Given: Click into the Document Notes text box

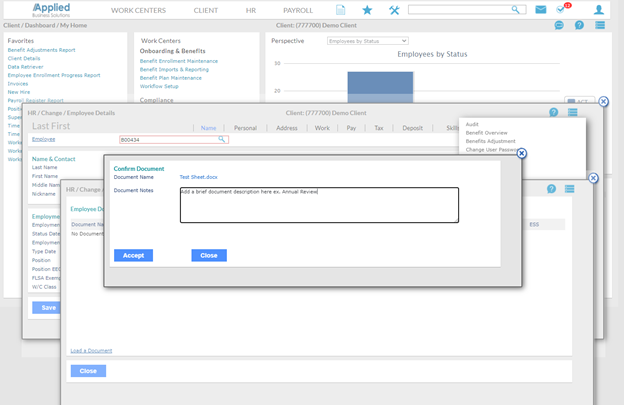Looking at the screenshot, I should [319, 205].
